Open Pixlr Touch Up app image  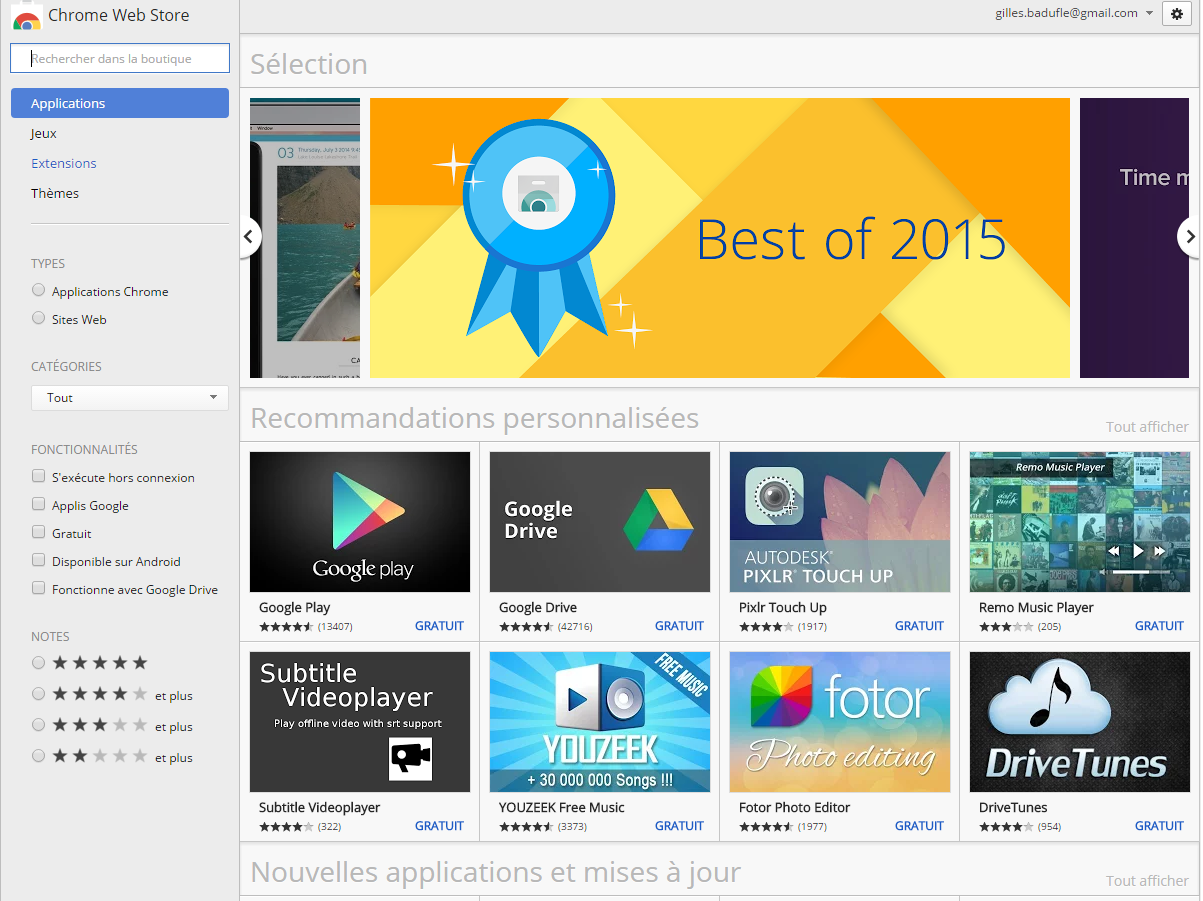[x=840, y=522]
